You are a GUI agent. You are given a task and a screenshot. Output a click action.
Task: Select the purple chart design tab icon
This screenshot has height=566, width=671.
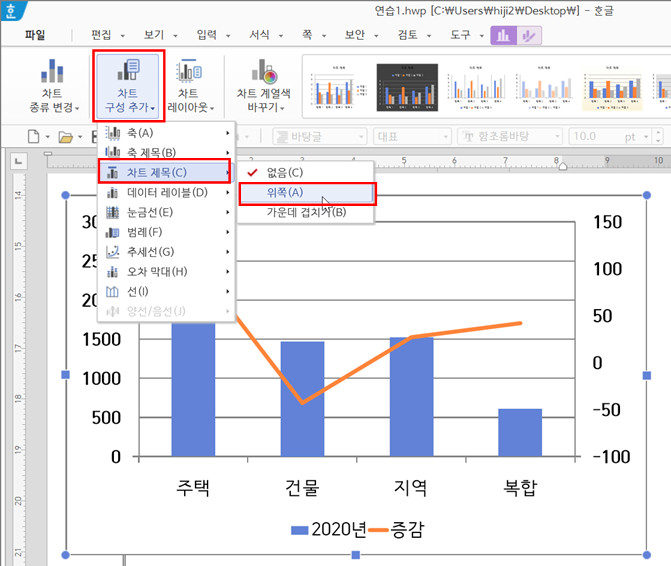(x=504, y=35)
